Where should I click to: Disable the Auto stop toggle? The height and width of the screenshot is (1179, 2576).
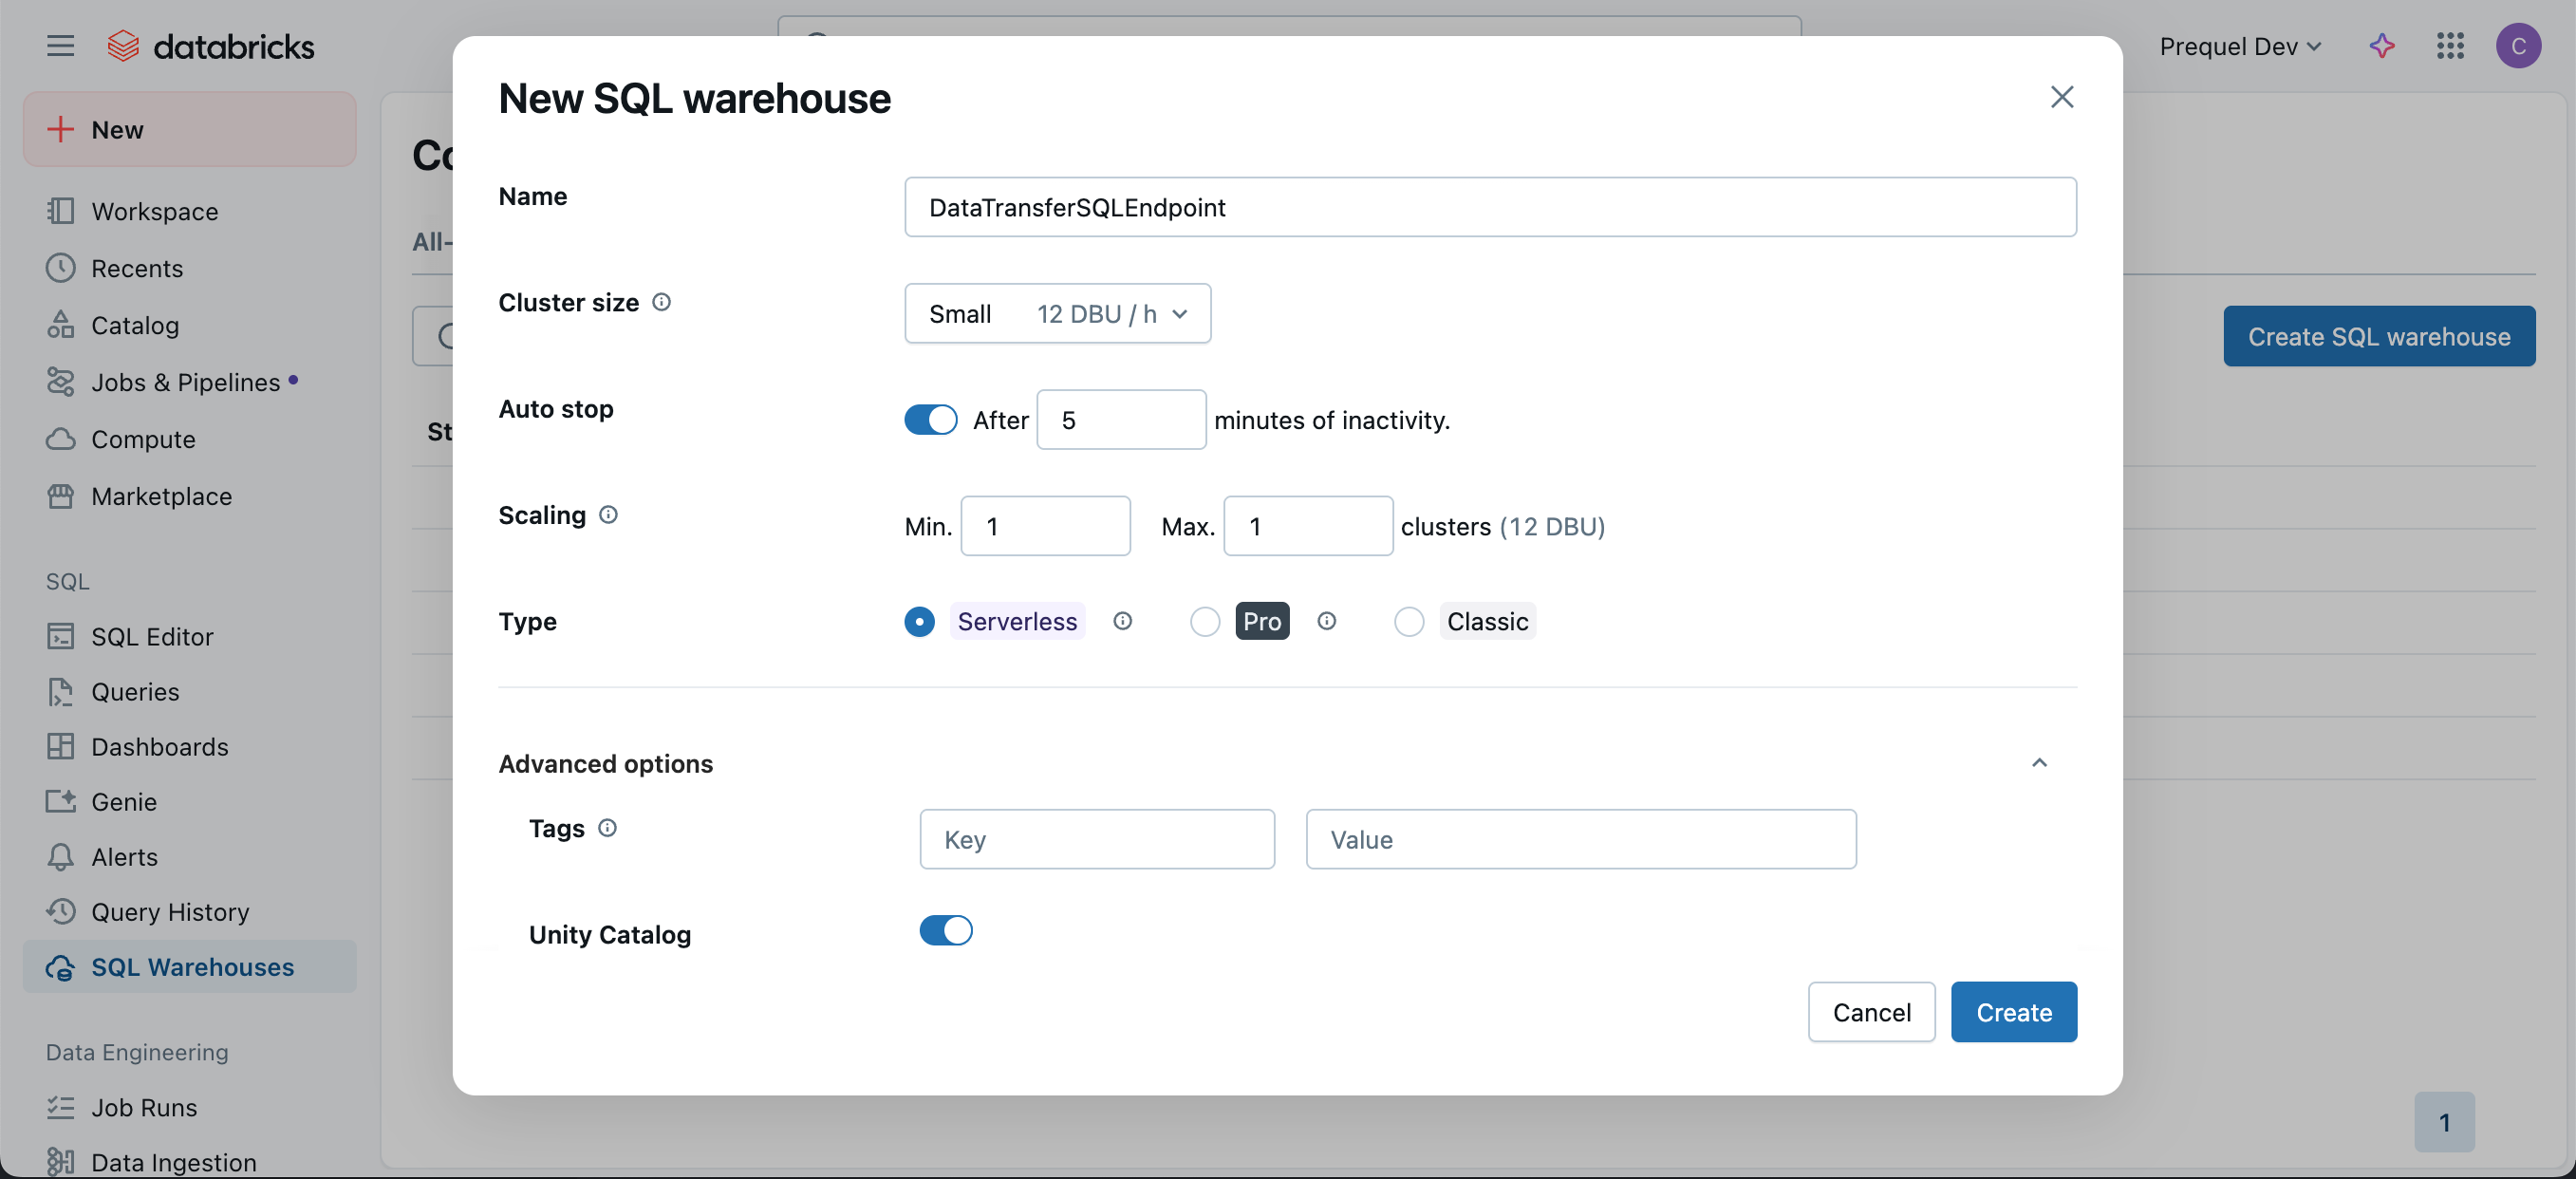click(x=930, y=420)
